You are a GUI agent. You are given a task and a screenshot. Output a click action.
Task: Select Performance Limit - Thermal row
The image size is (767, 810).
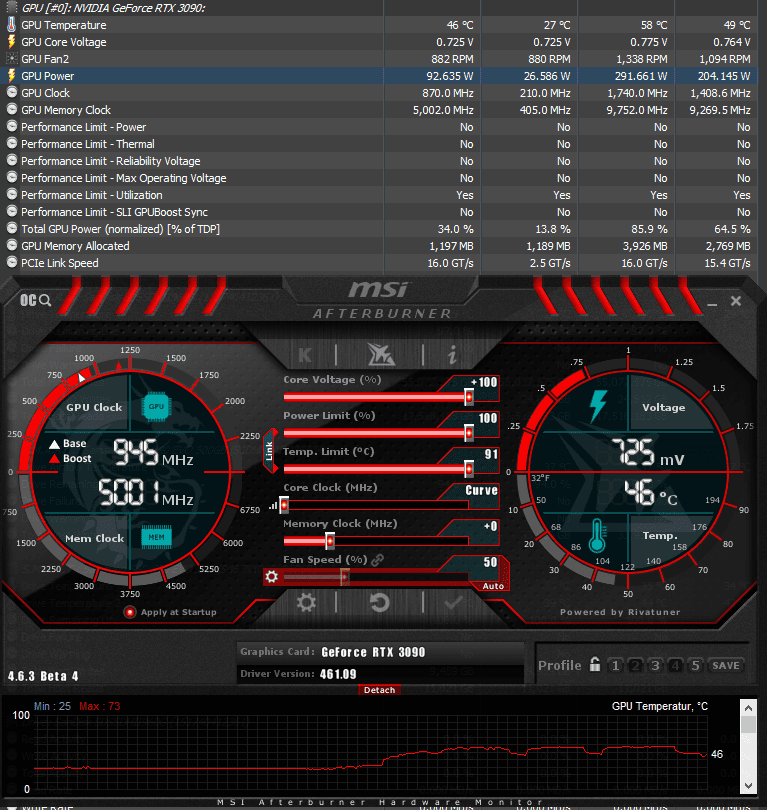[x=380, y=144]
